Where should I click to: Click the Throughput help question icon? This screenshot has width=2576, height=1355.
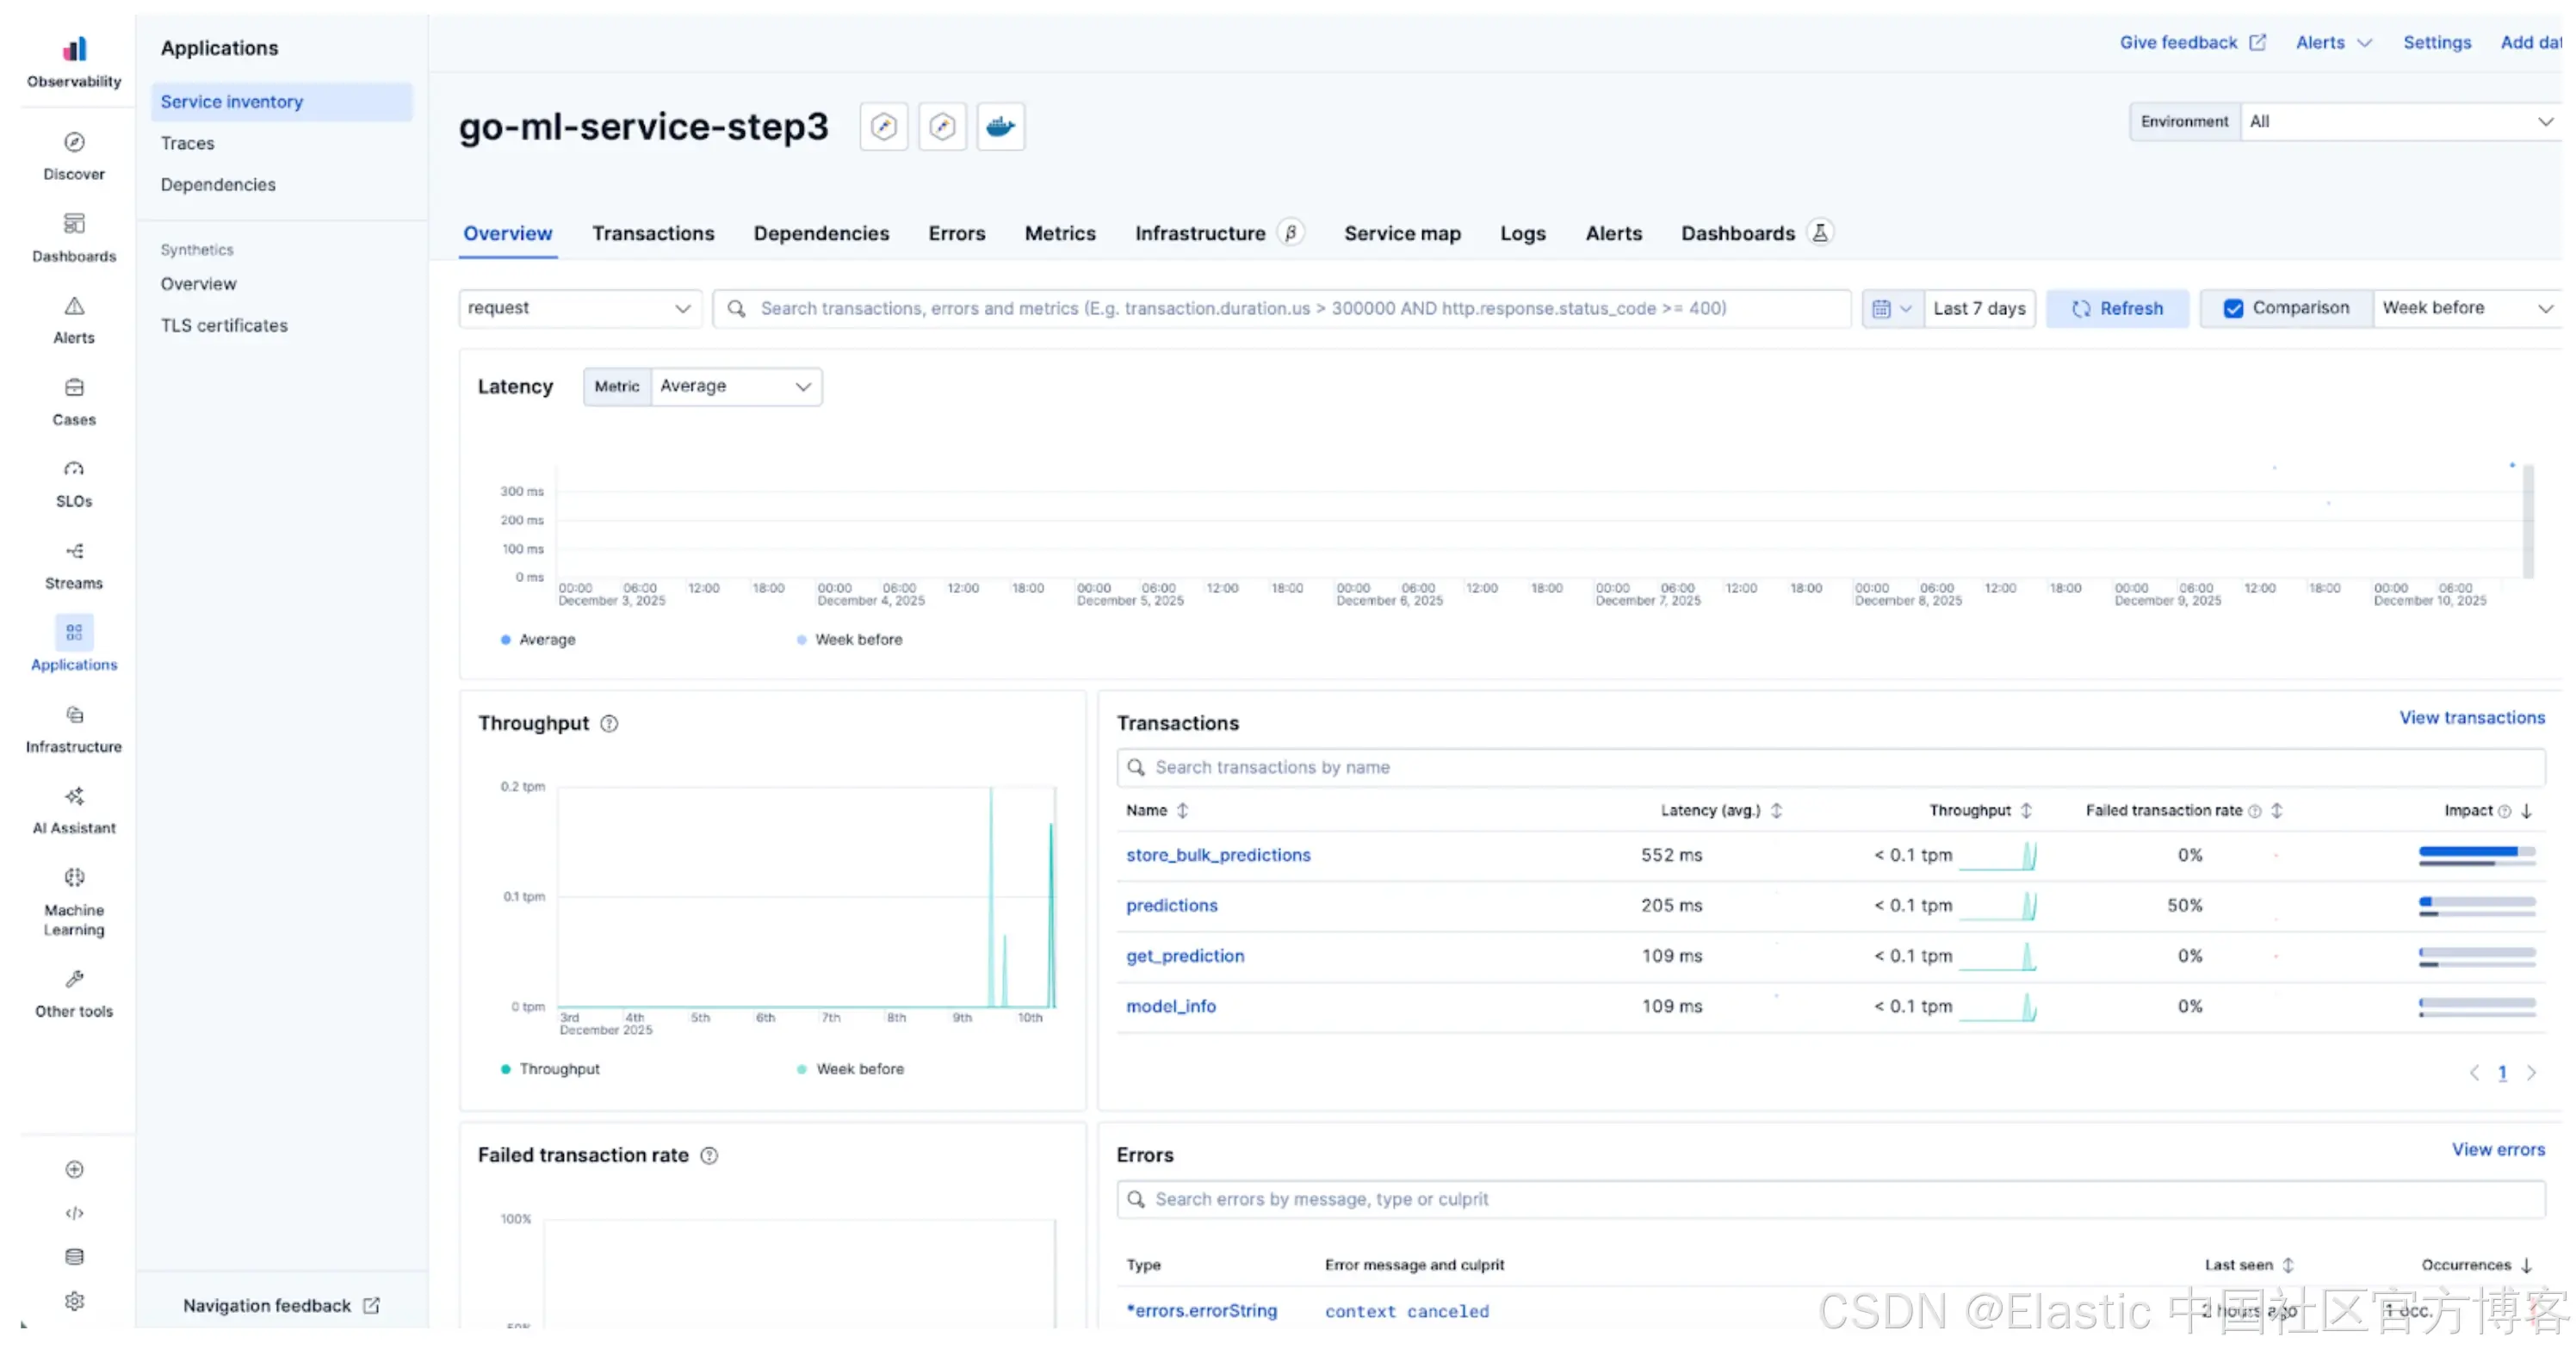pyautogui.click(x=609, y=724)
